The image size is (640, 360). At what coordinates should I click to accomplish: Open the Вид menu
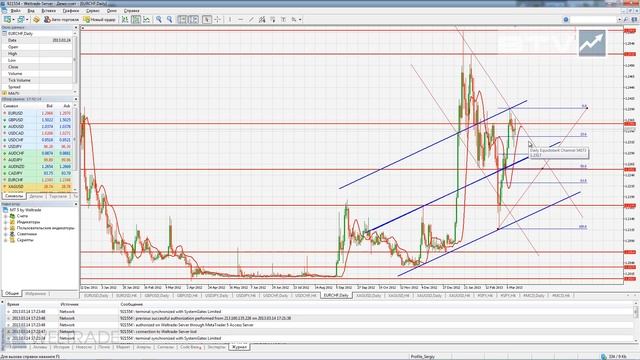(31, 11)
